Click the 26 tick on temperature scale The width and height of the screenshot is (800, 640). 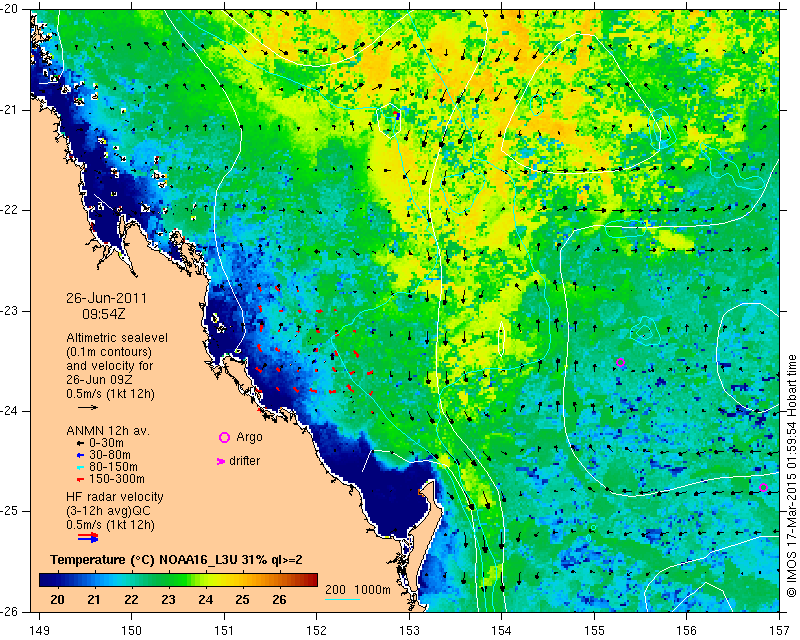279,599
